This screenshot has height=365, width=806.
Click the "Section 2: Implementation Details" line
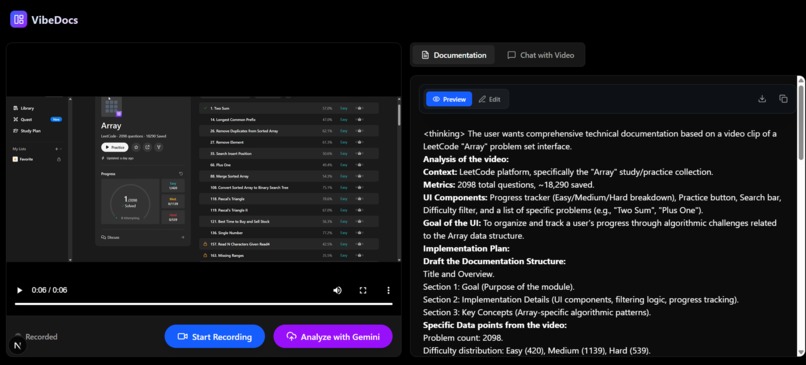pyautogui.click(x=581, y=300)
